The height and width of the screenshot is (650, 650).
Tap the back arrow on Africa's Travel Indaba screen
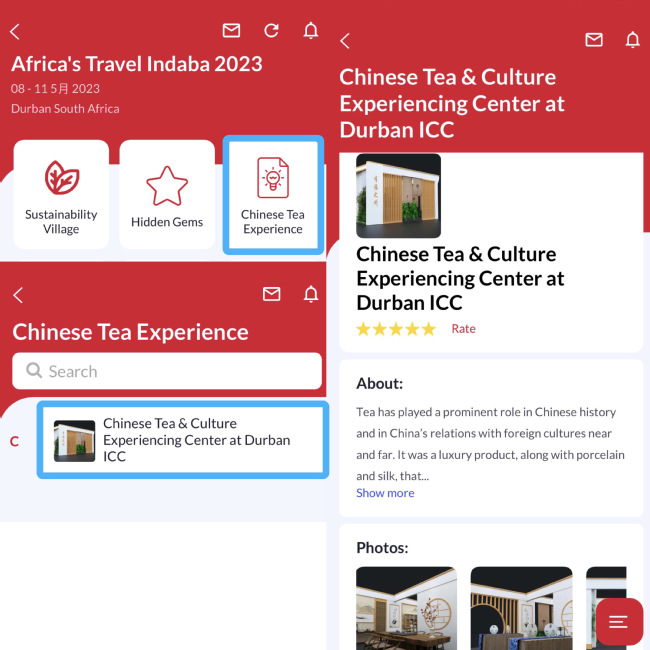point(15,32)
